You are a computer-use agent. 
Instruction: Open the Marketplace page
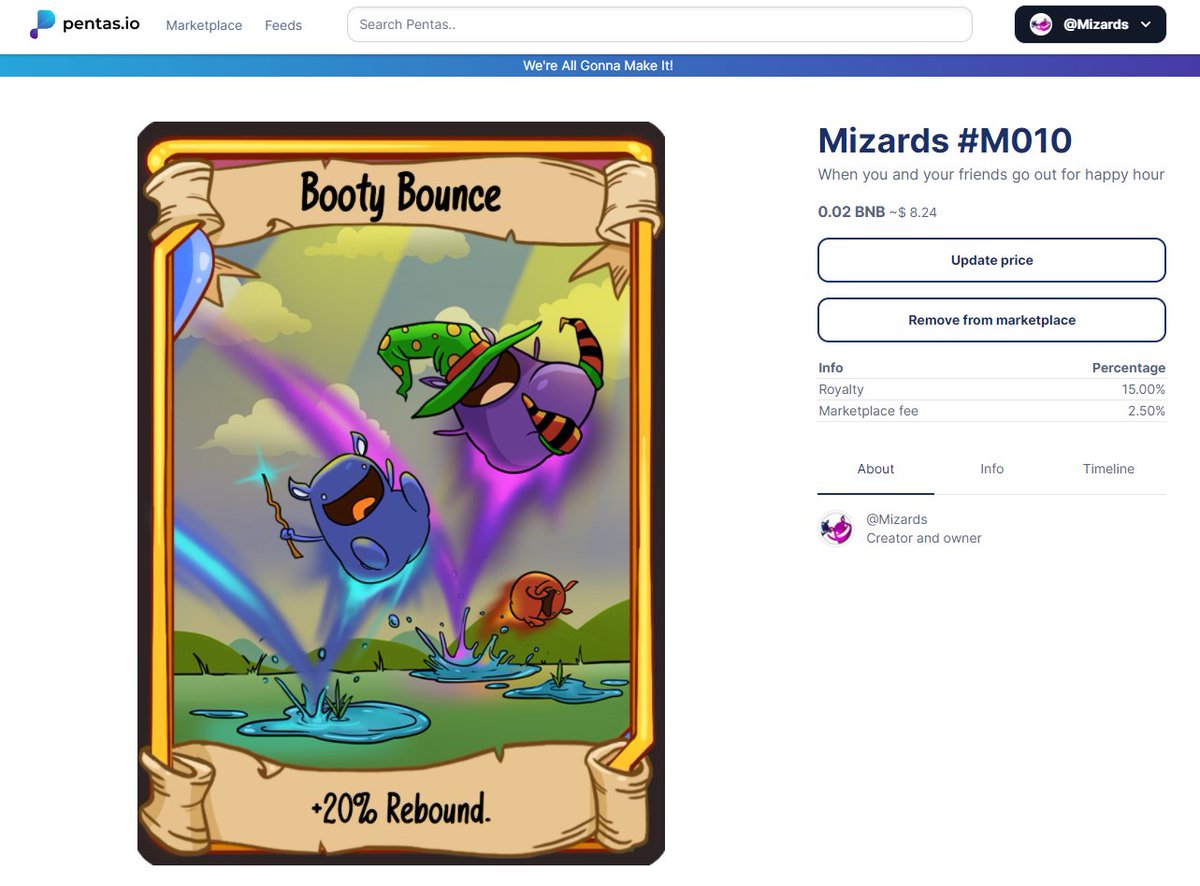point(204,25)
